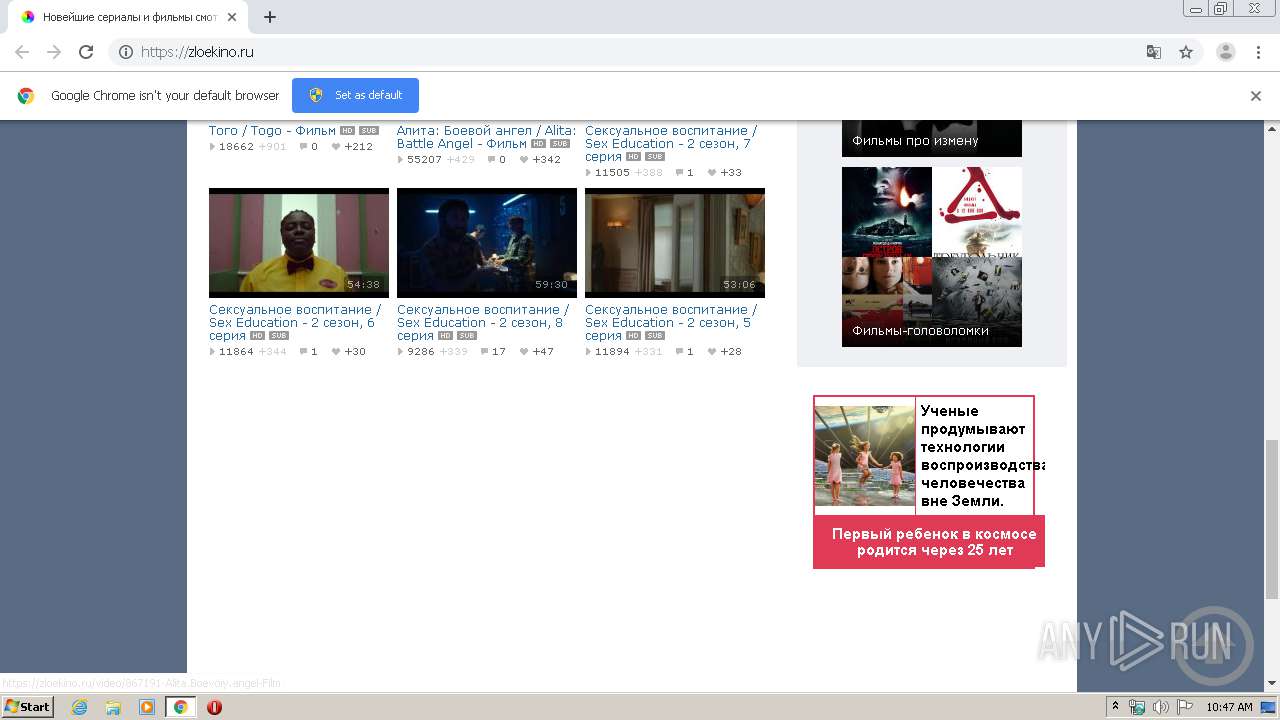Show hidden system tray icons

point(1115,707)
